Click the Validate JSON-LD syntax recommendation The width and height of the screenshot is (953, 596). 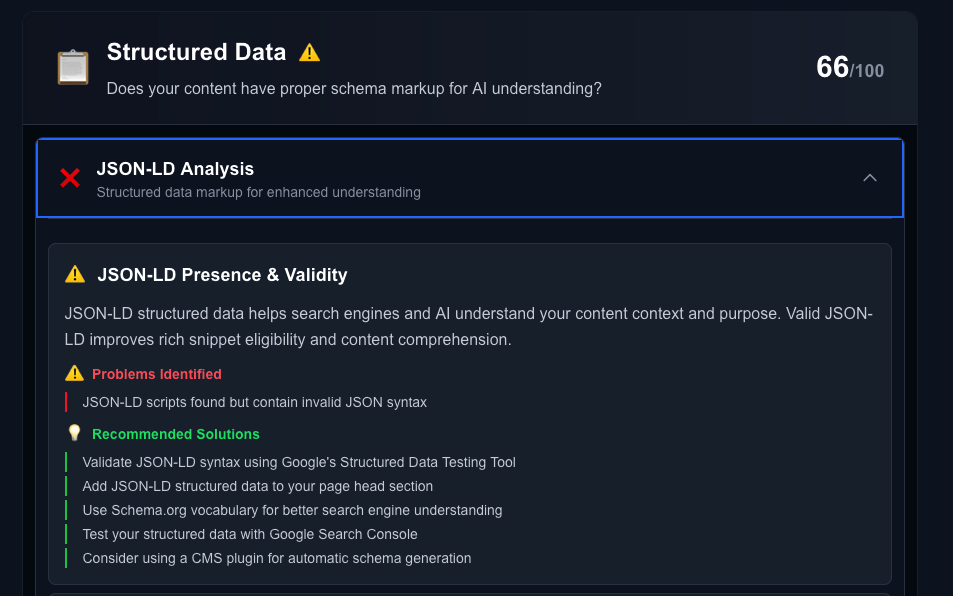(x=299, y=462)
